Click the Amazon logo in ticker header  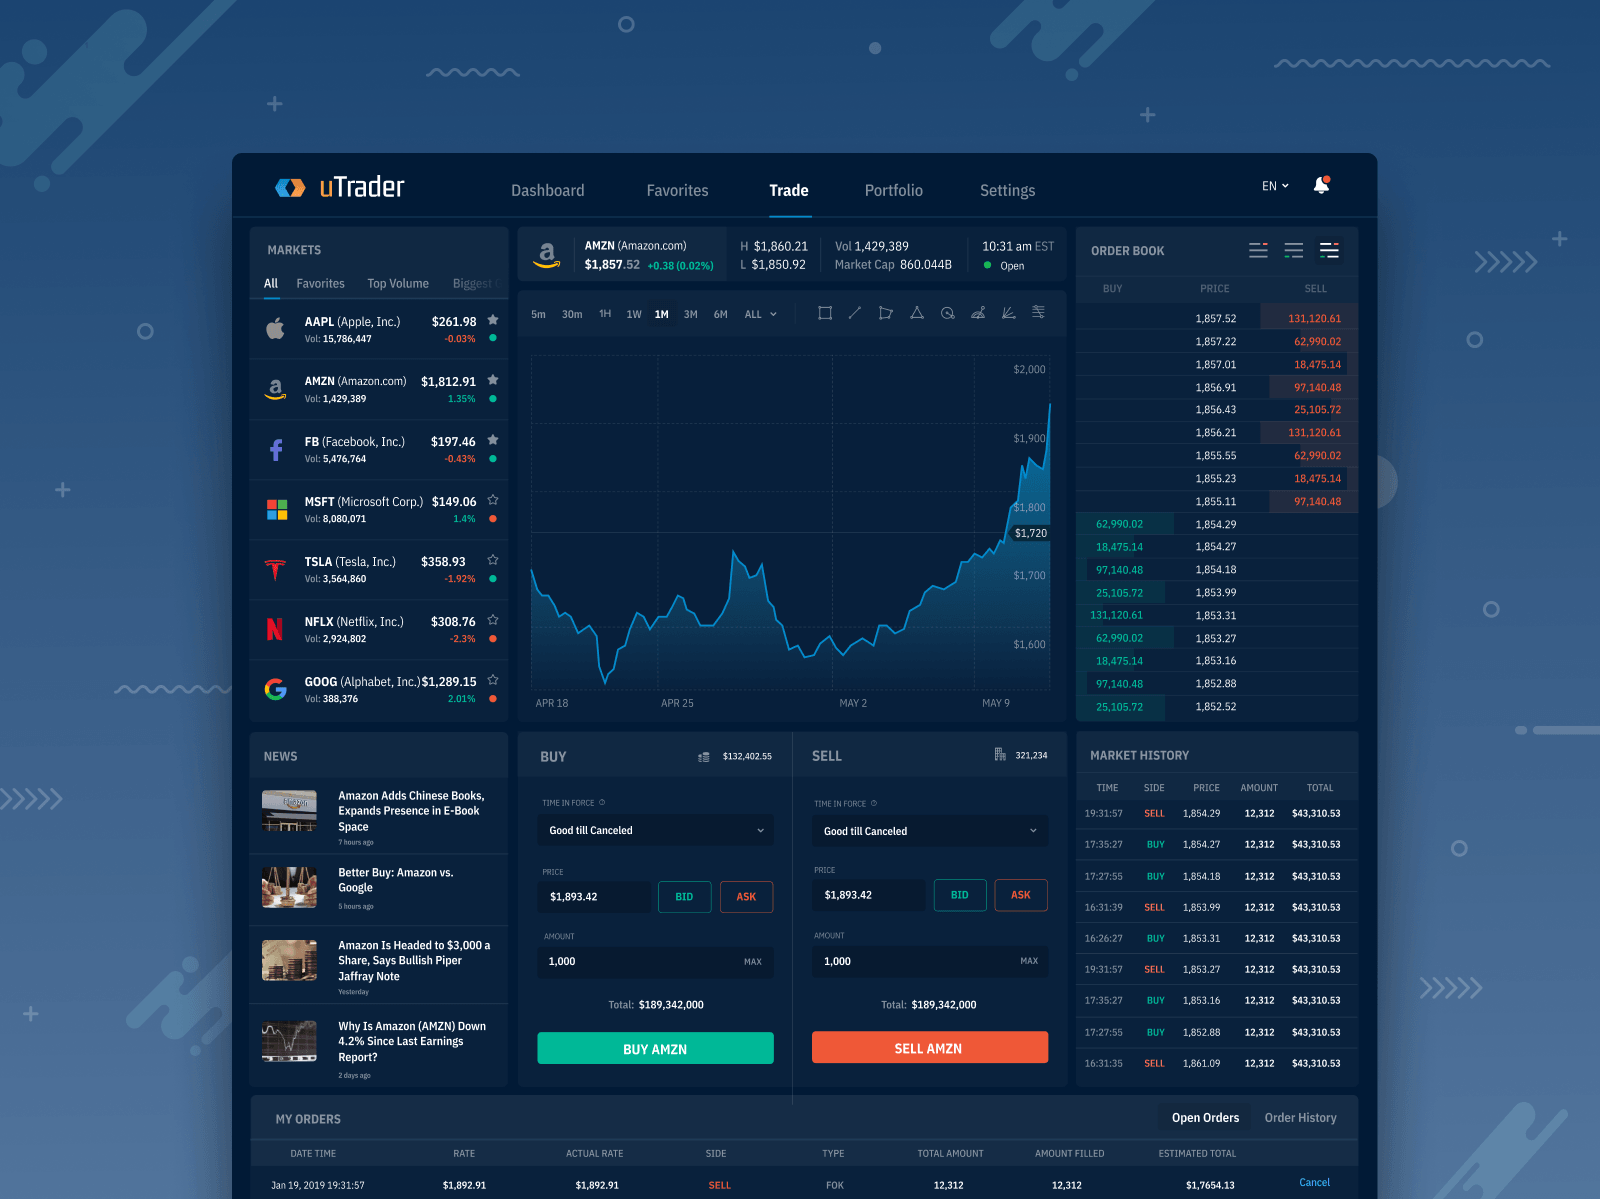coord(547,255)
